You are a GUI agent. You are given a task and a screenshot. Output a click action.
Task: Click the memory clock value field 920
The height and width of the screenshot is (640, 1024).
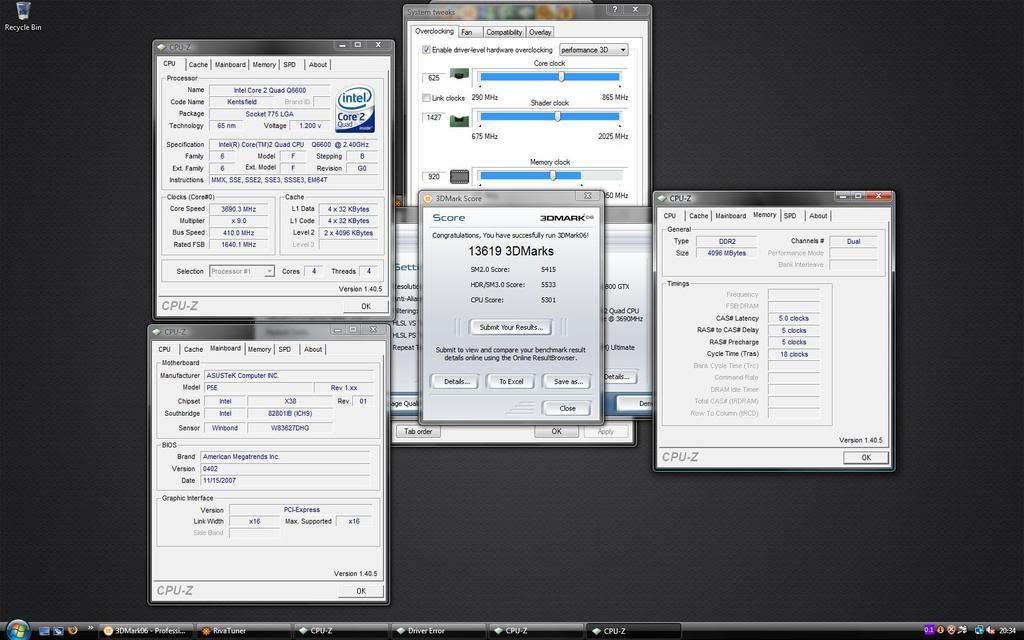point(434,176)
